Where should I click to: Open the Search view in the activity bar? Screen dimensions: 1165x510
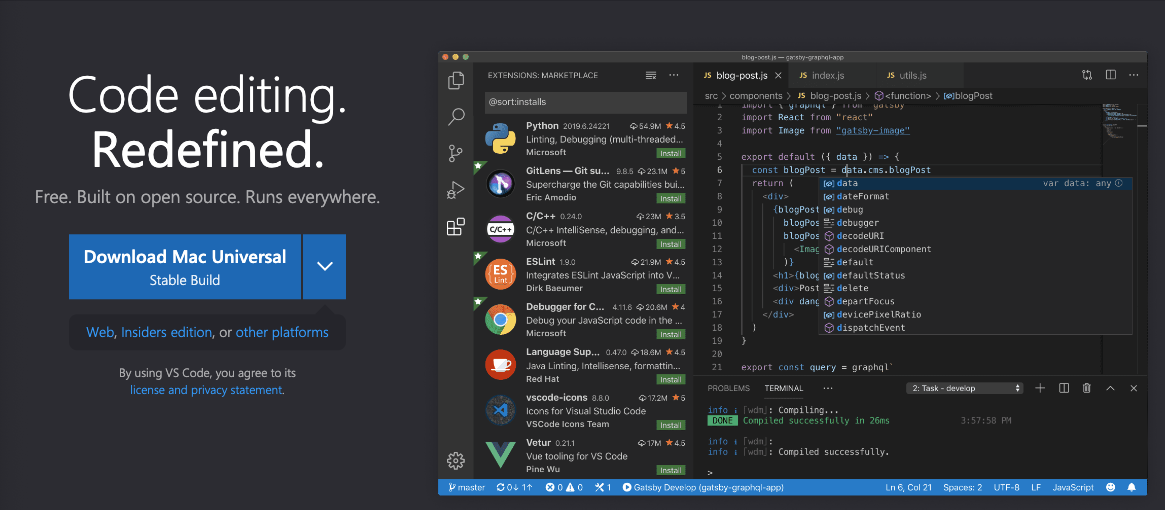tap(456, 117)
